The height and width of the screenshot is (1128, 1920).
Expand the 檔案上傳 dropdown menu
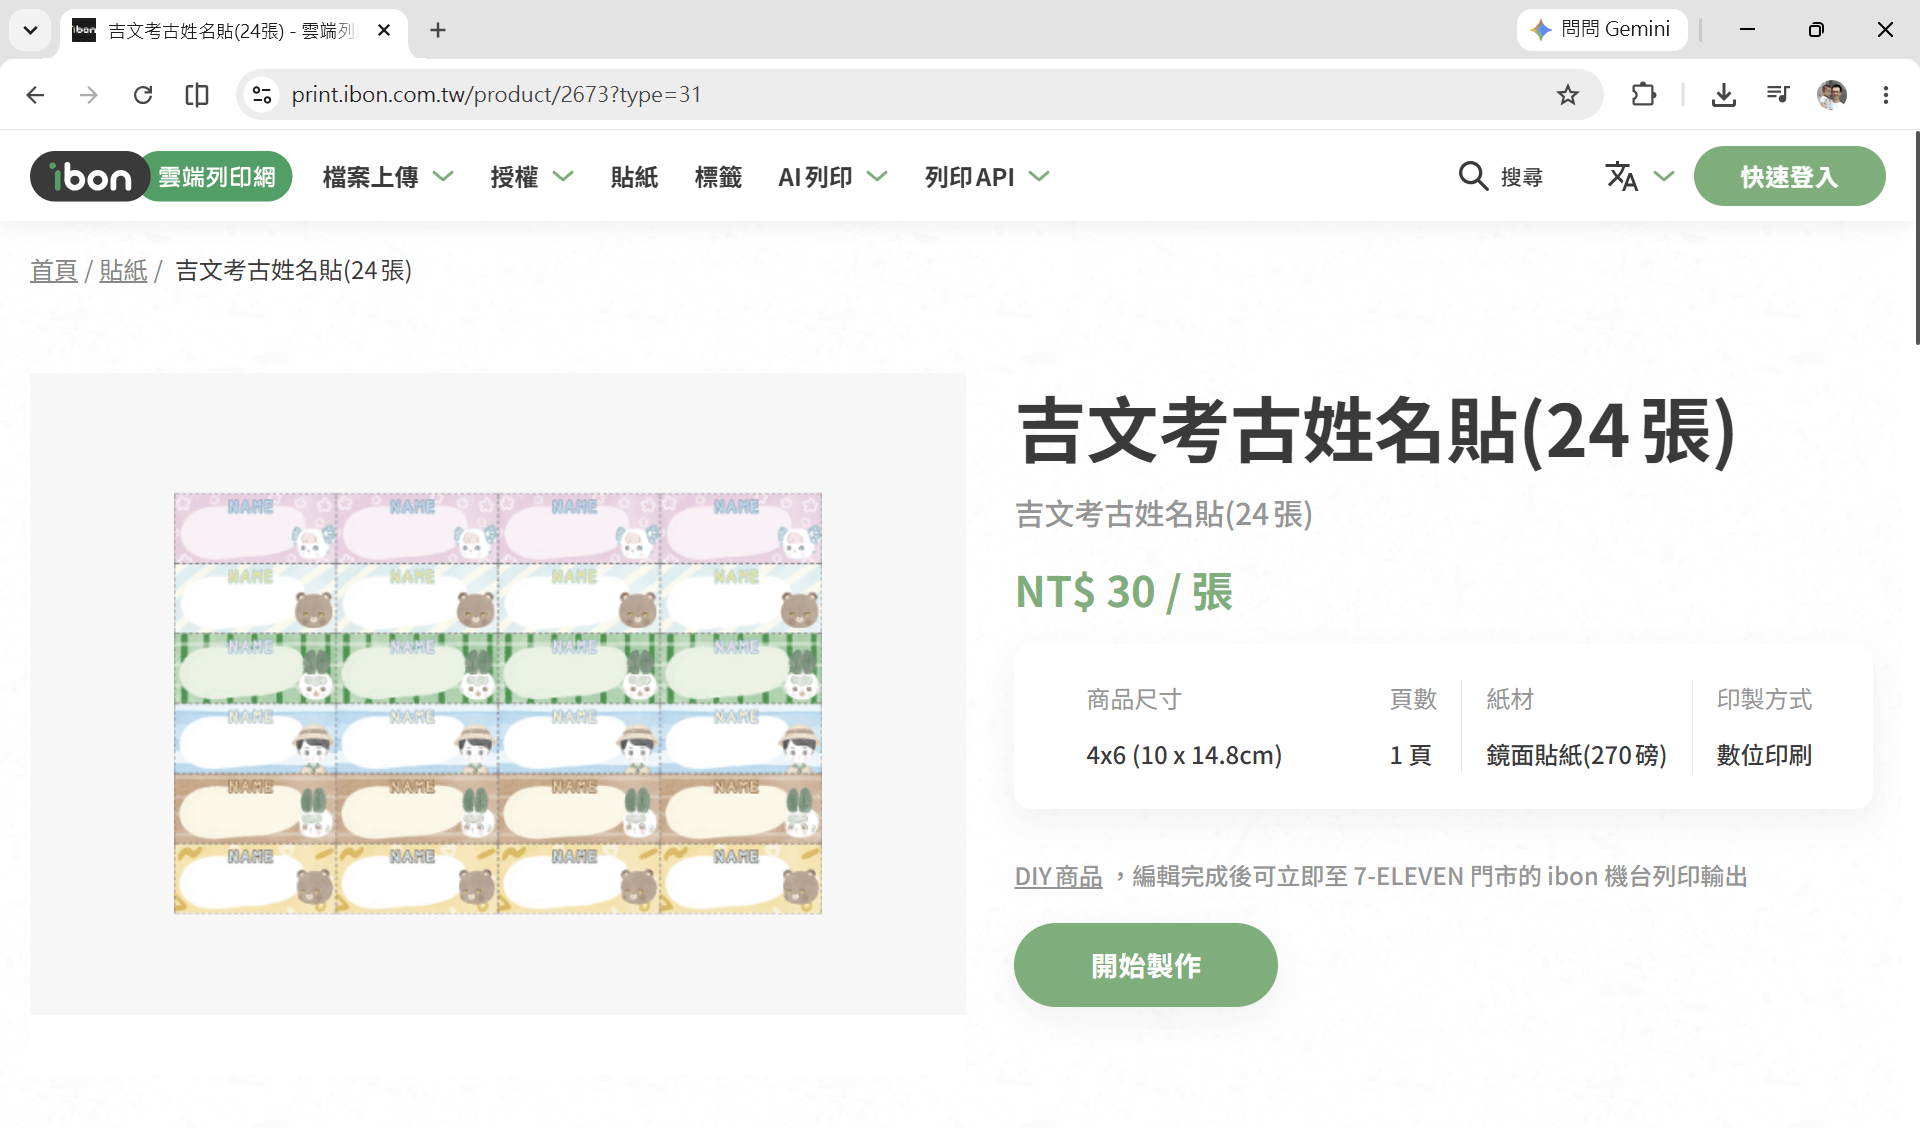click(x=388, y=177)
